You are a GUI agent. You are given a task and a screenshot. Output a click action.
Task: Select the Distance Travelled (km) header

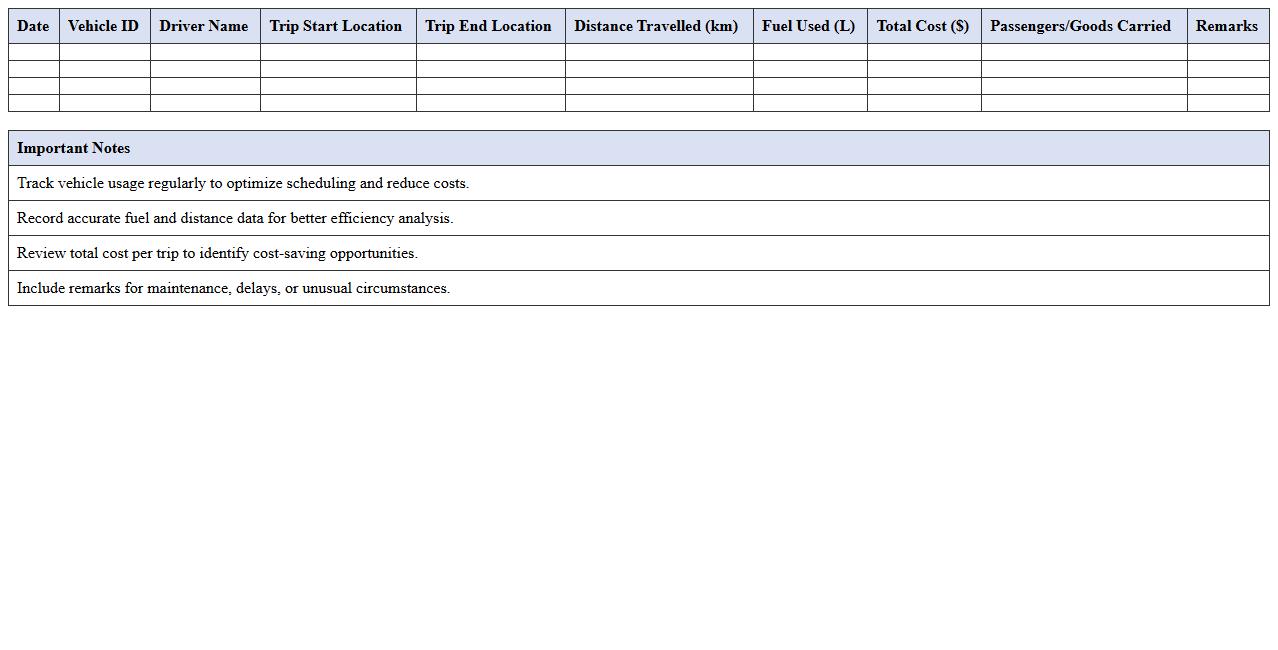[x=656, y=26]
